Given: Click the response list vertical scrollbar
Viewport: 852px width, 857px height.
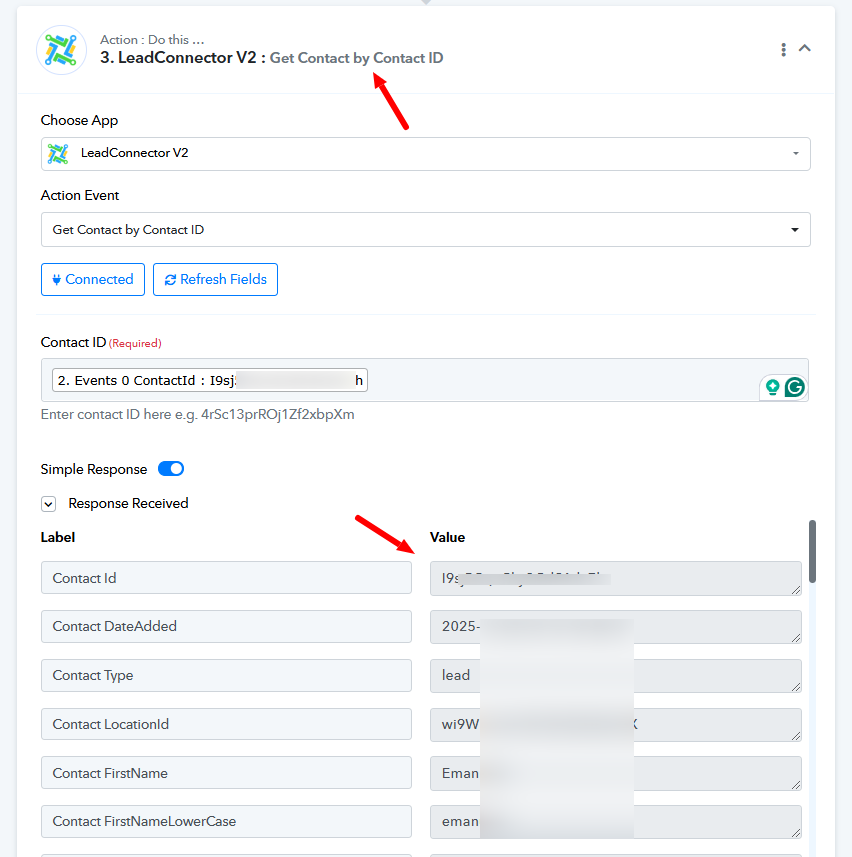Looking at the screenshot, I should 812,551.
